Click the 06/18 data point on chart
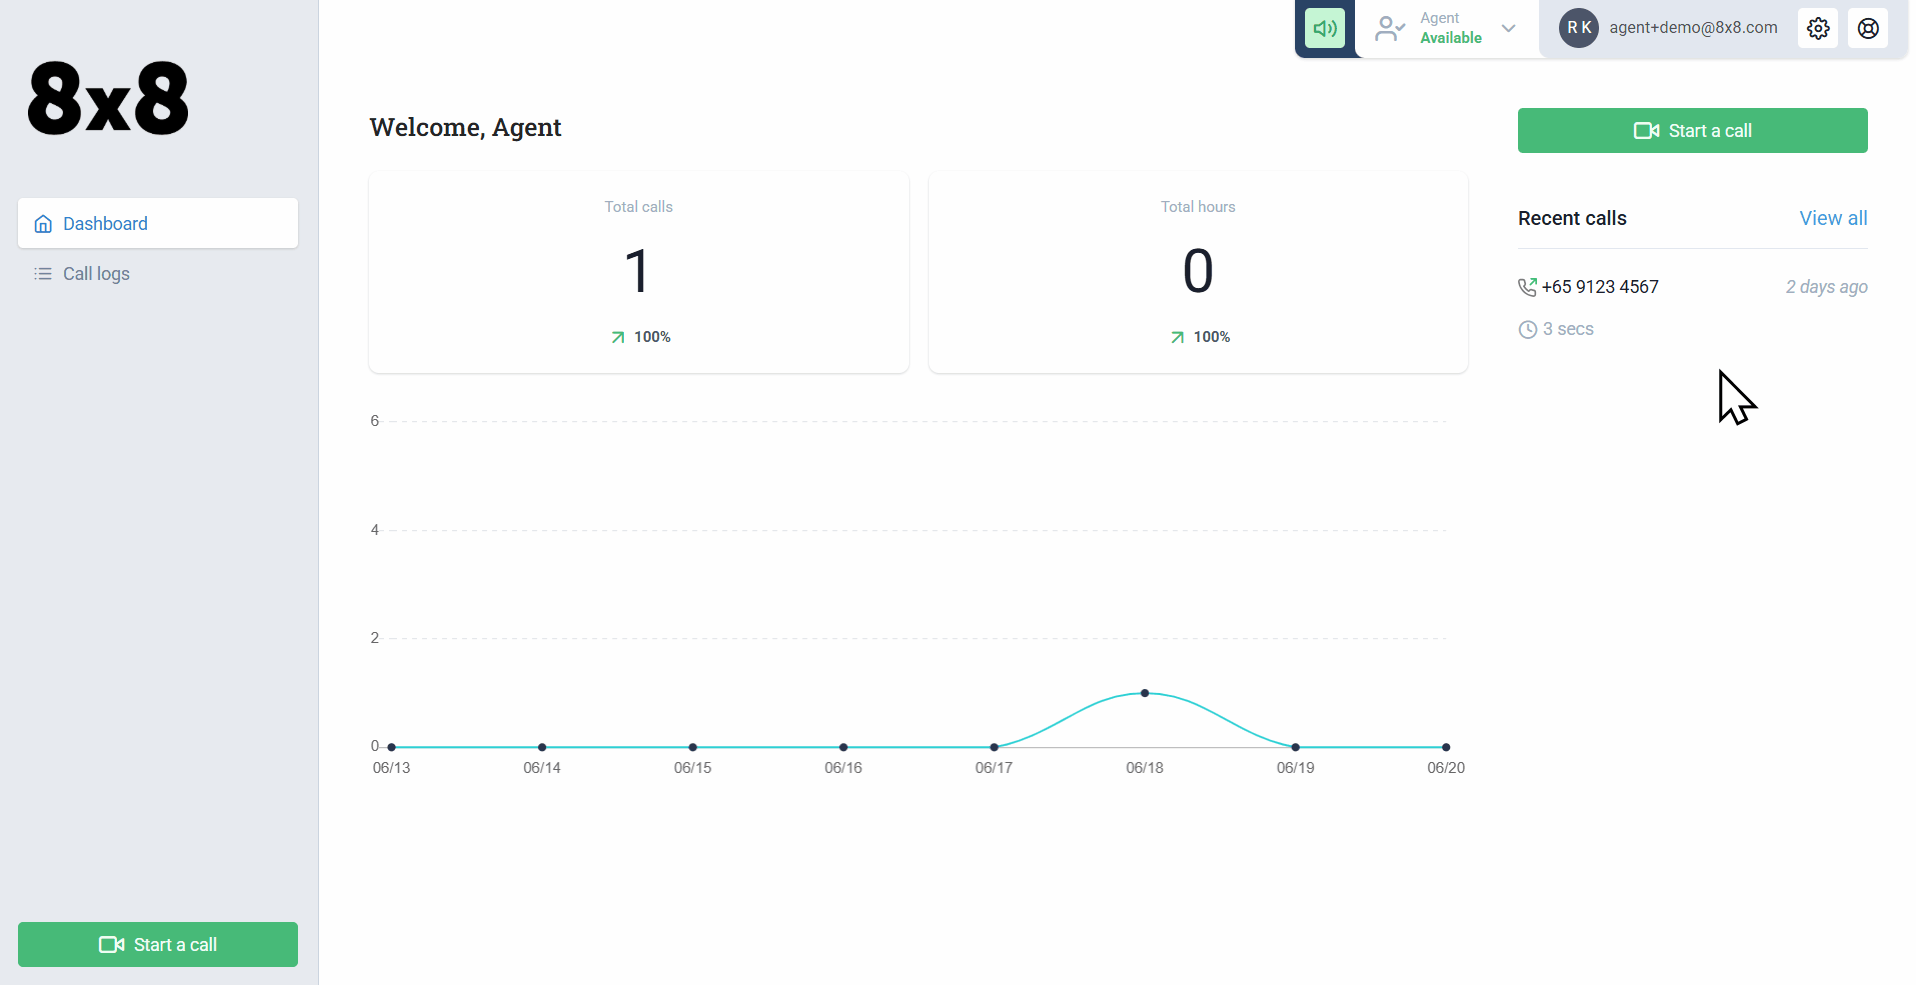The image size is (1916, 985). [x=1144, y=693]
